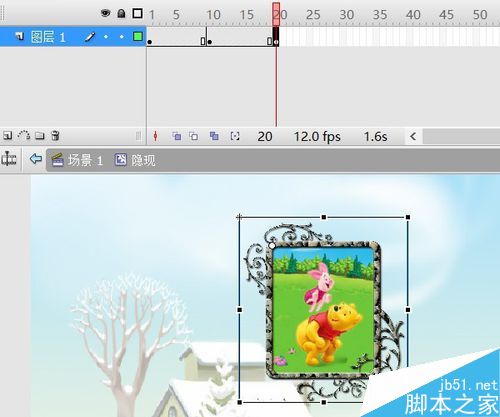This screenshot has height=417, width=500.
Task: Toggle visibility dot for 图层 1
Action: [106, 37]
